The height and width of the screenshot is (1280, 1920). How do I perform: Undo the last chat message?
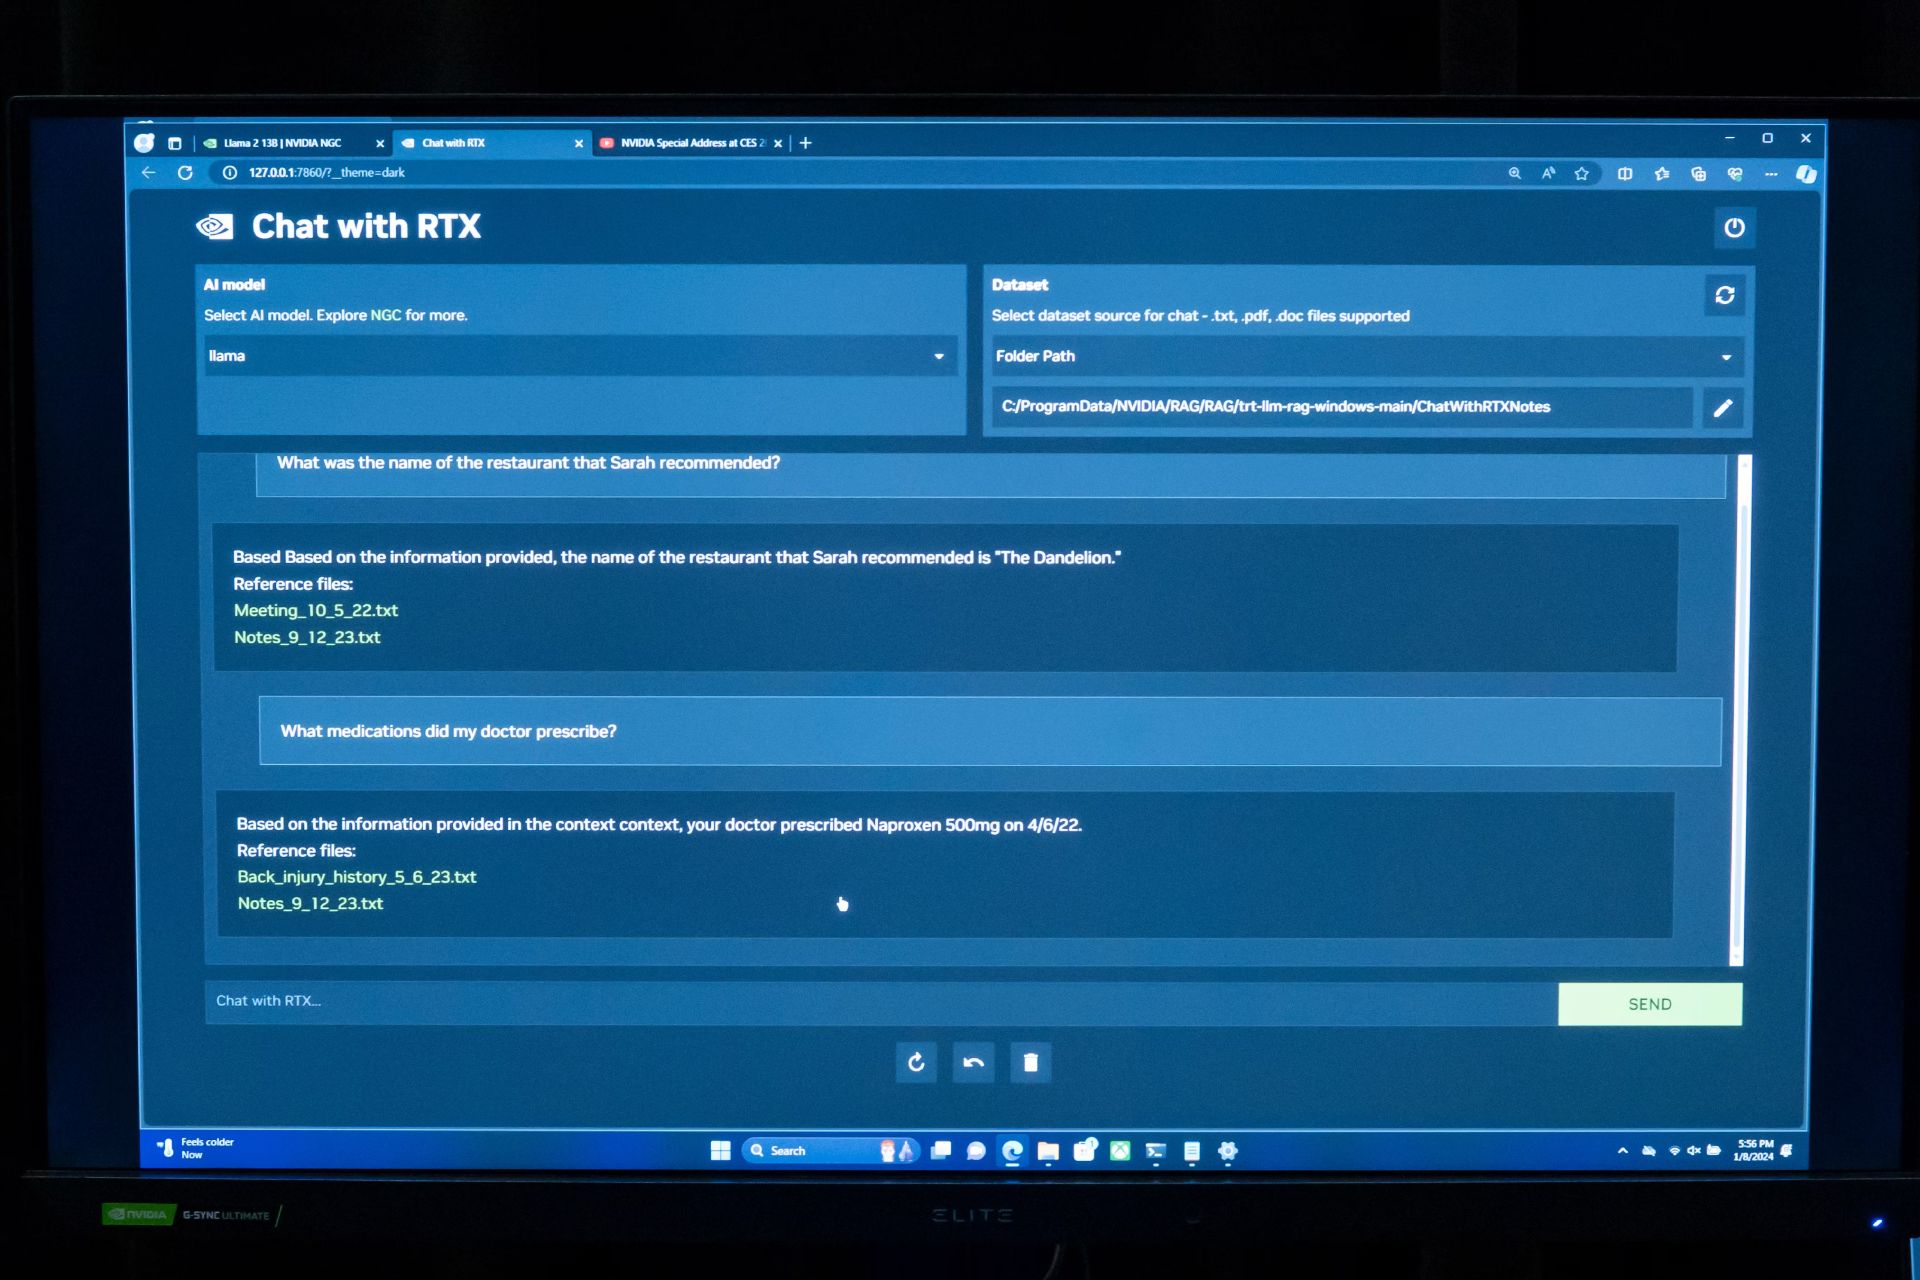pyautogui.click(x=973, y=1062)
